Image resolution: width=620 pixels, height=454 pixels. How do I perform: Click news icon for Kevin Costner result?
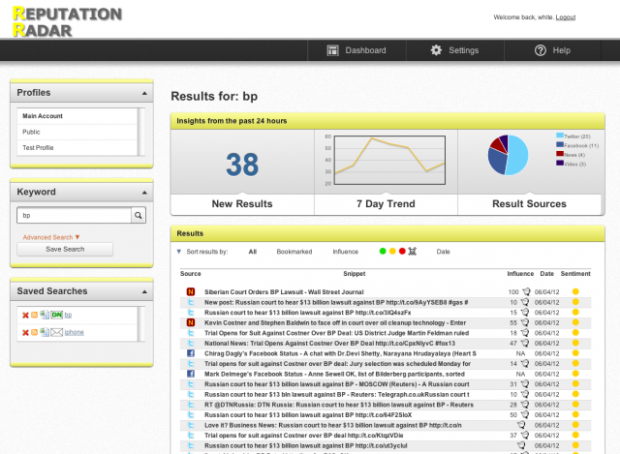tap(191, 323)
